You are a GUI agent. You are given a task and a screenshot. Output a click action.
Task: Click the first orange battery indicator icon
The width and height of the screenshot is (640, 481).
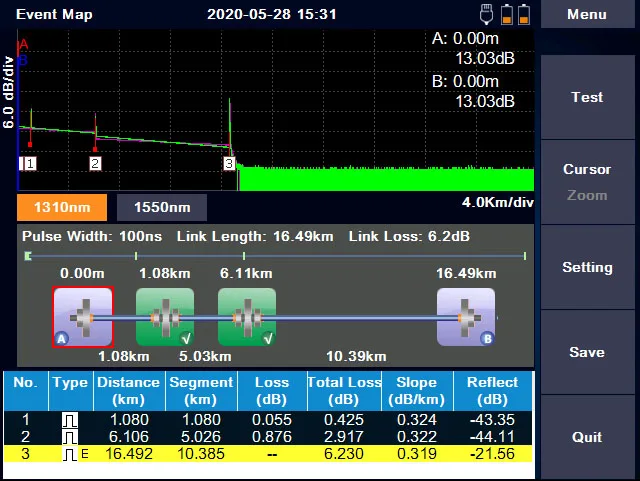click(x=506, y=14)
